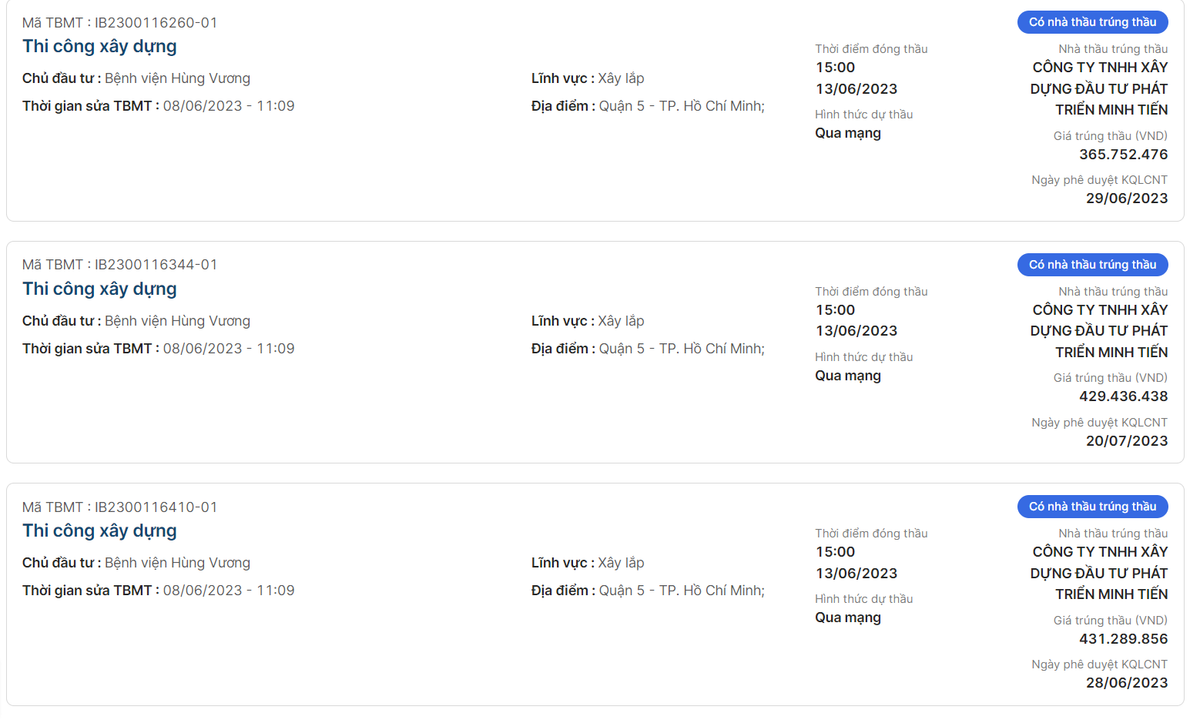Open winning contractor Minh Tiến in the third tender
This screenshot has height=719, width=1200.
(x=1099, y=573)
